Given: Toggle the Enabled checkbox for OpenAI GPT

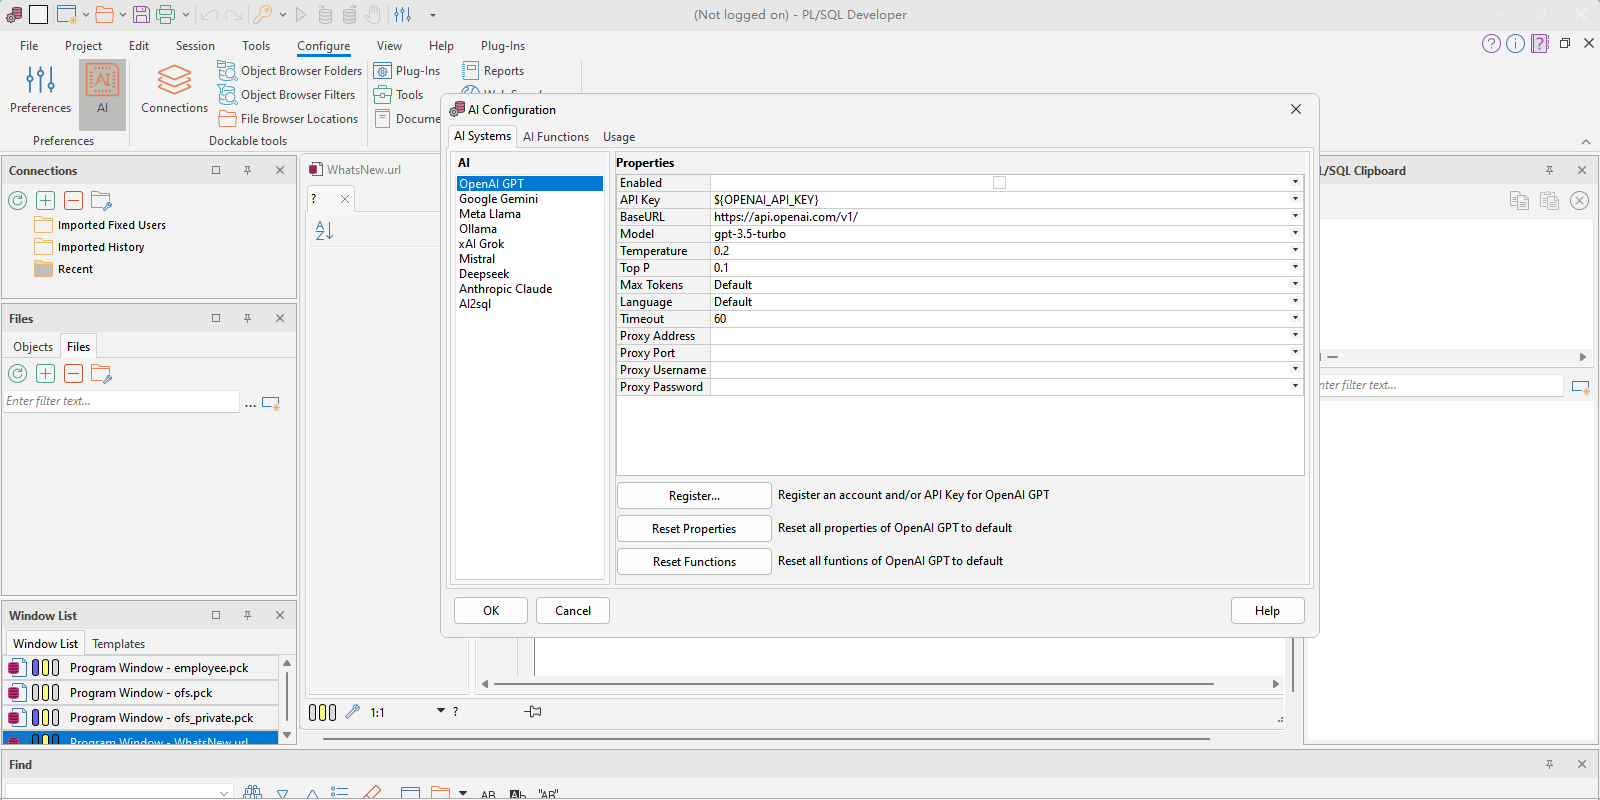Looking at the screenshot, I should tap(999, 183).
